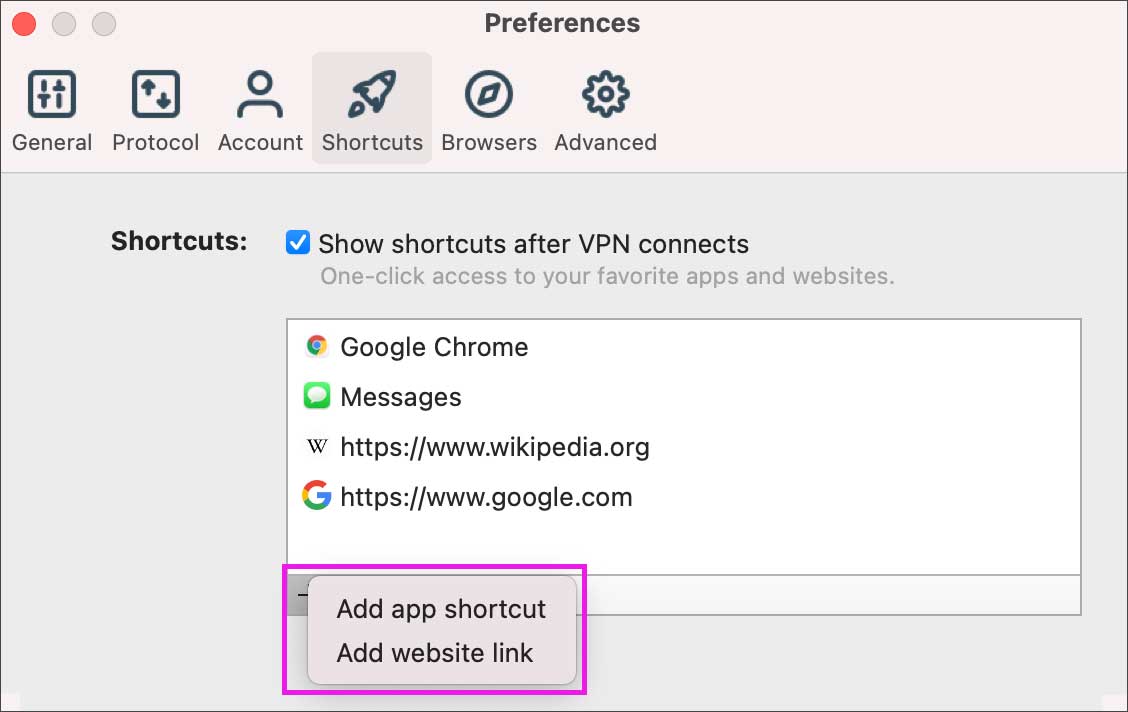Click the minus remove shortcut button
The width and height of the screenshot is (1128, 712).
pyautogui.click(x=301, y=595)
